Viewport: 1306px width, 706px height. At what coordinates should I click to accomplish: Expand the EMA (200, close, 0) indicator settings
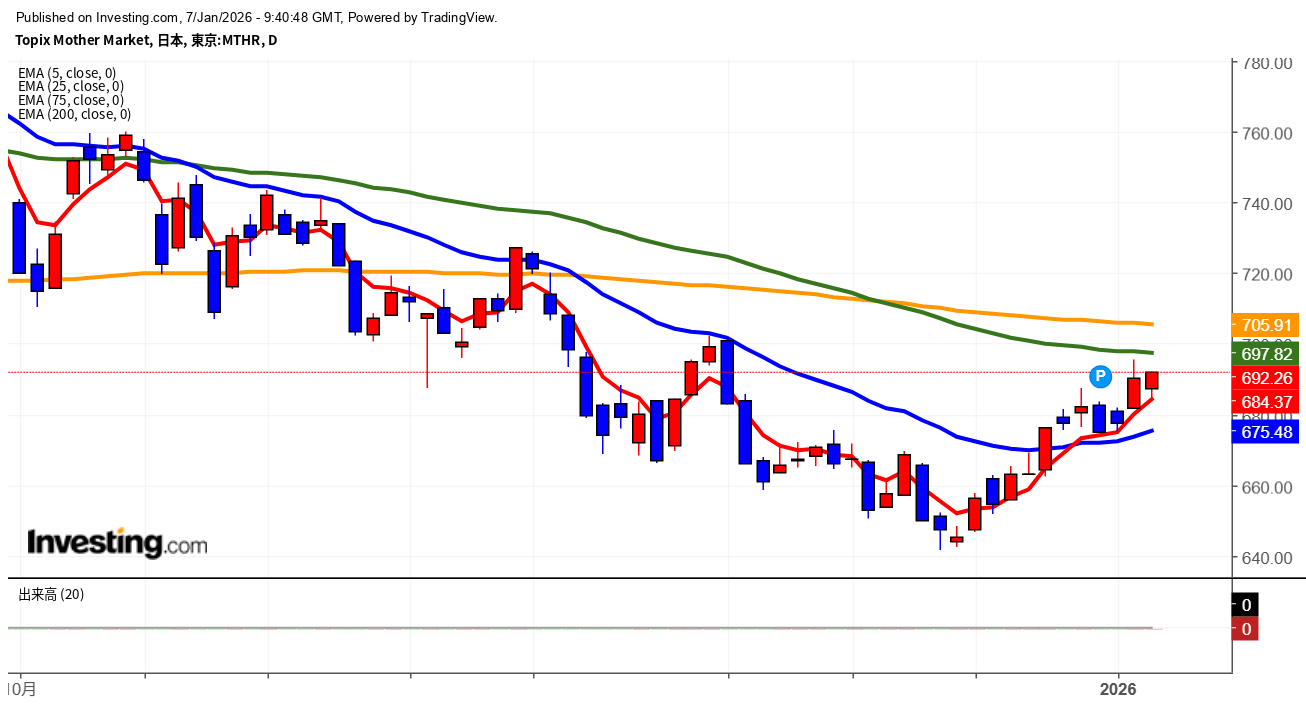[74, 114]
